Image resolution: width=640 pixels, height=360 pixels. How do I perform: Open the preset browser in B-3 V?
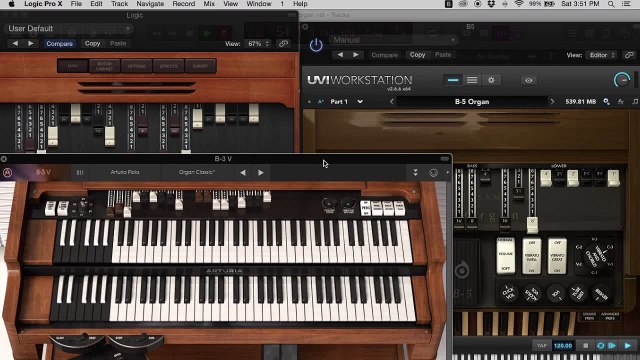(80, 173)
